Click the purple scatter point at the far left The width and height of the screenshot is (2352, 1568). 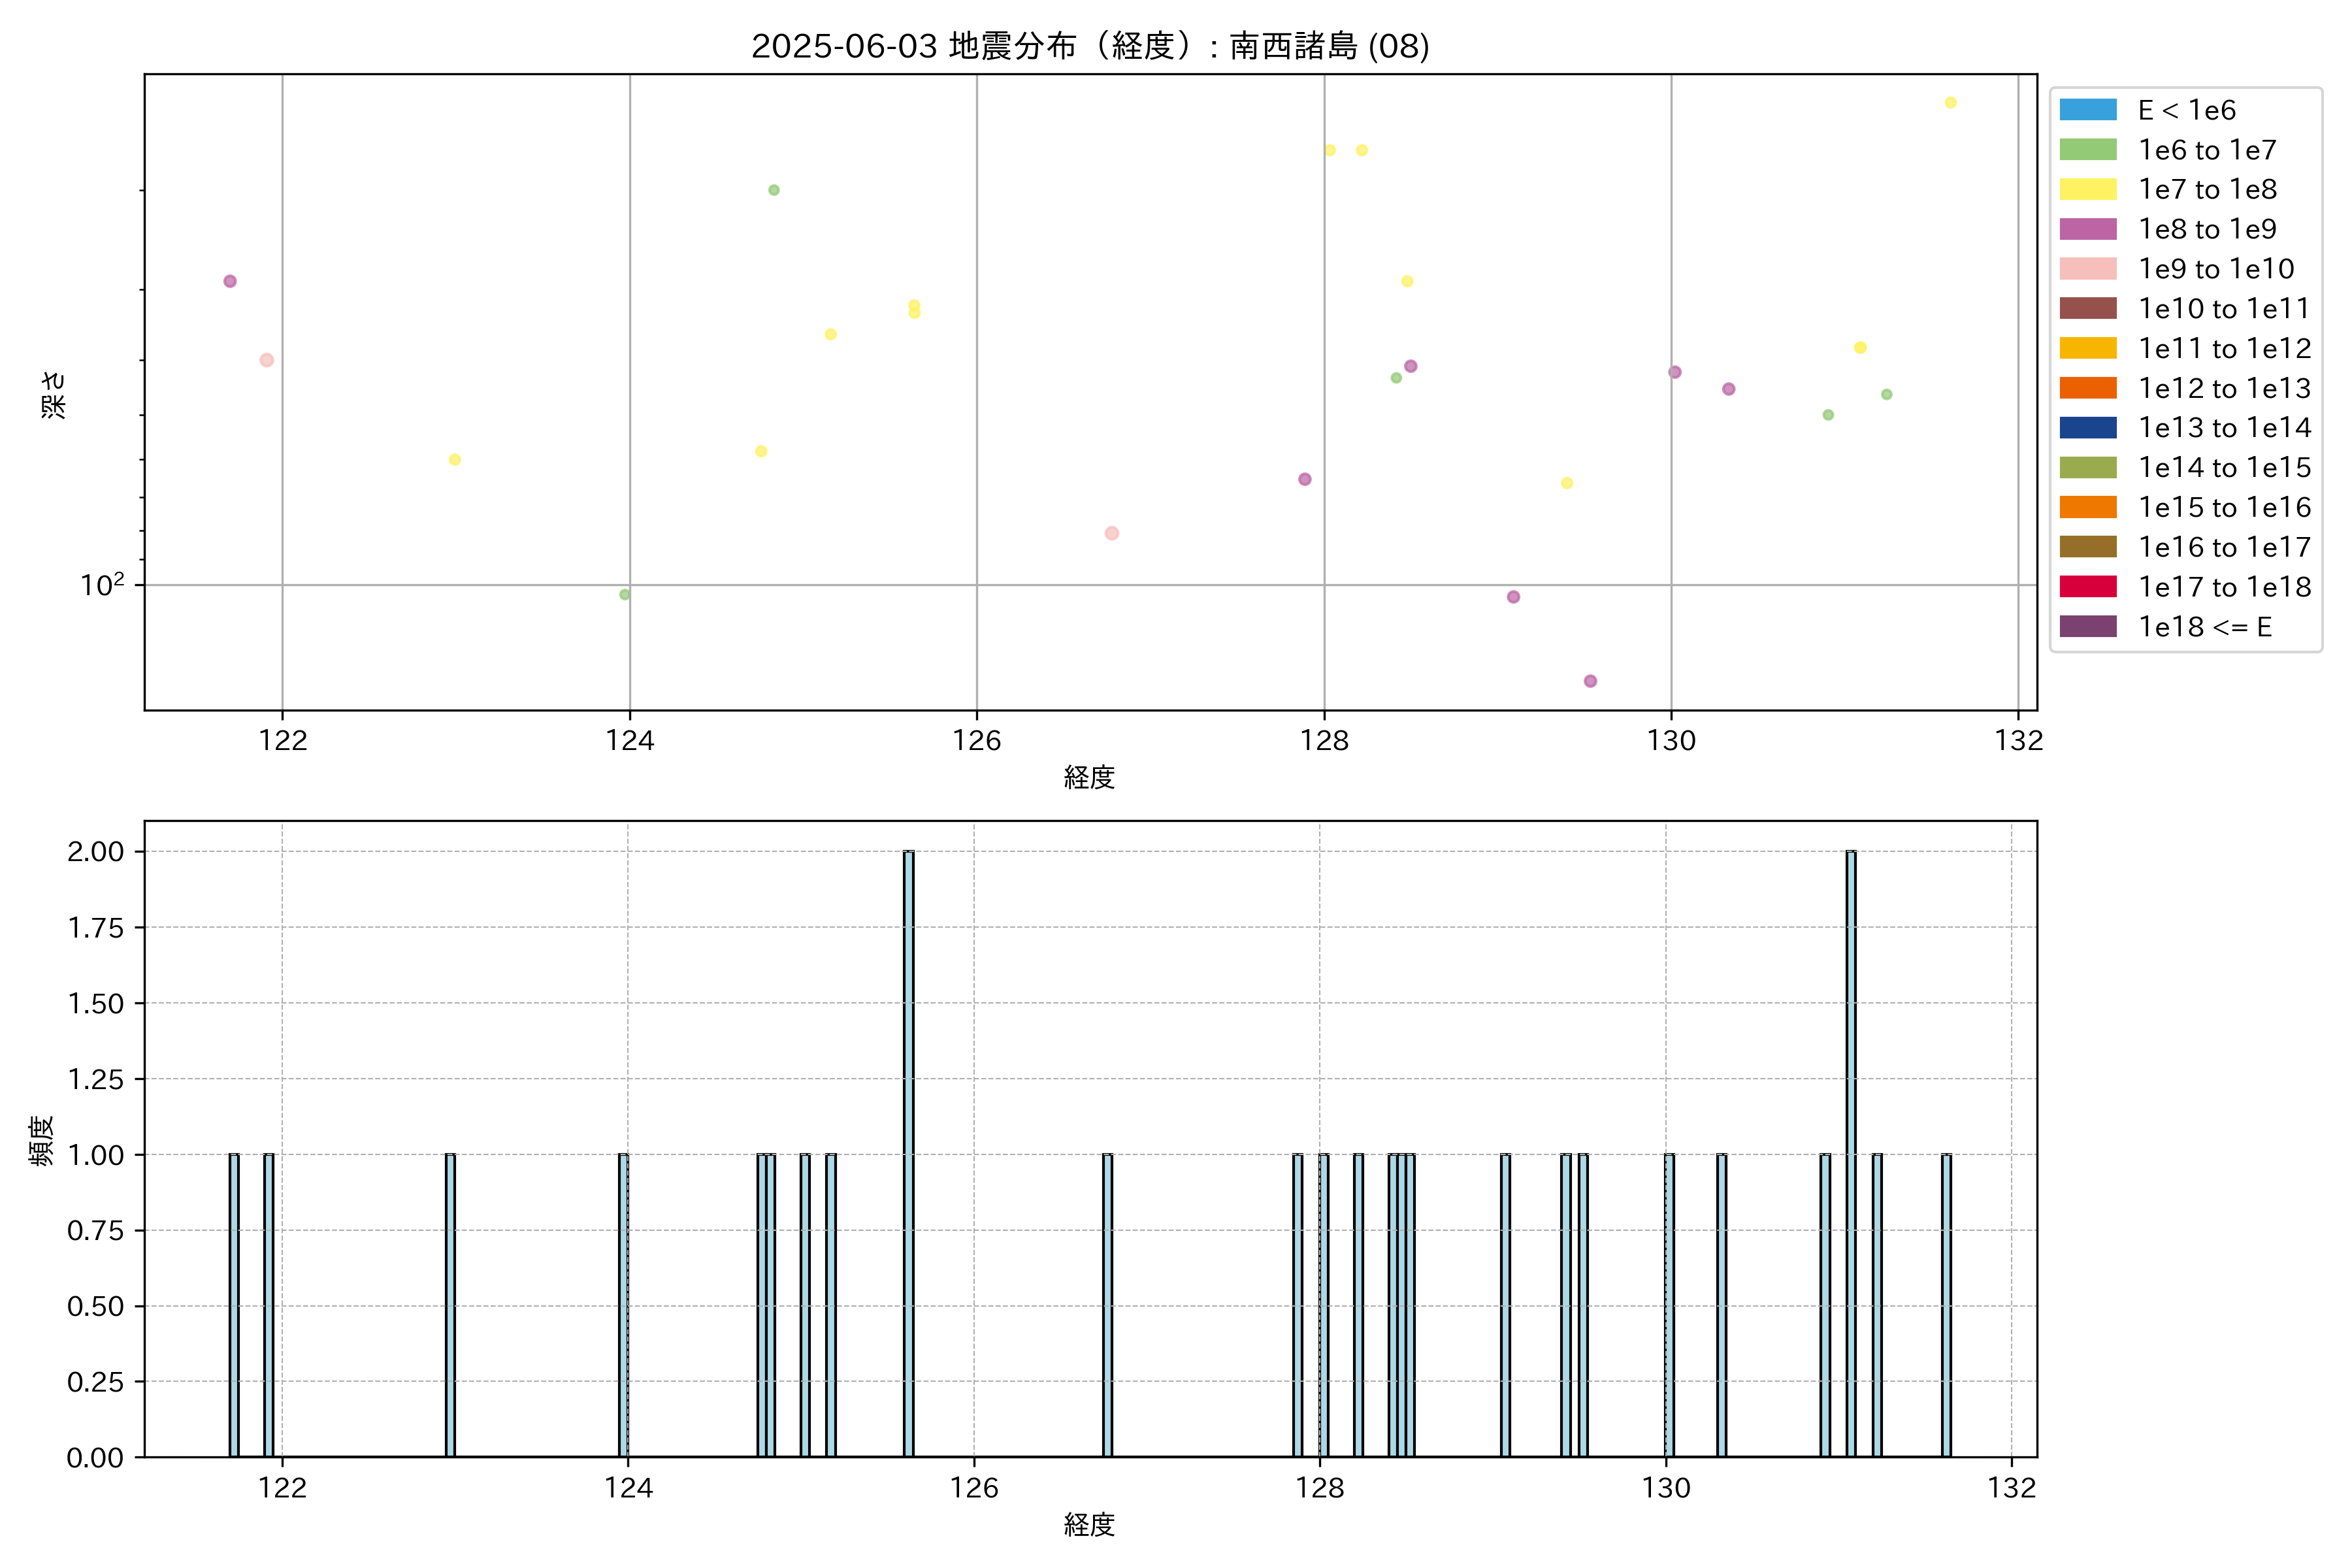pyautogui.click(x=230, y=281)
